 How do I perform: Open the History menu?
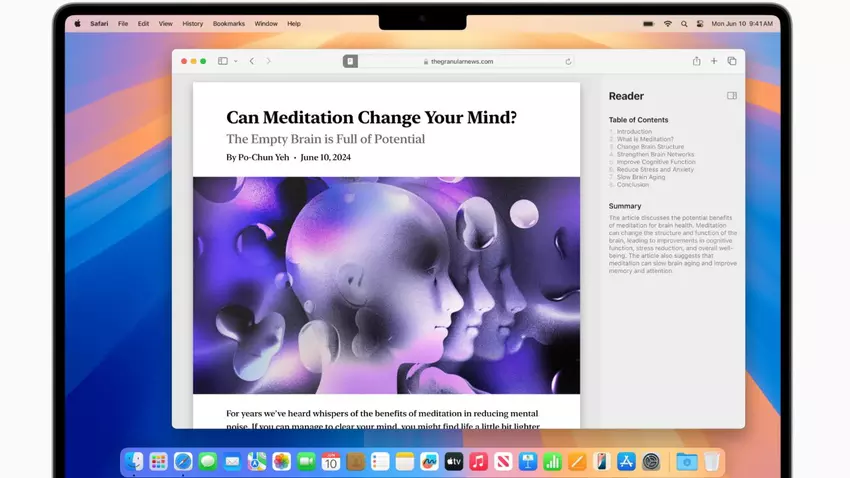click(x=192, y=23)
